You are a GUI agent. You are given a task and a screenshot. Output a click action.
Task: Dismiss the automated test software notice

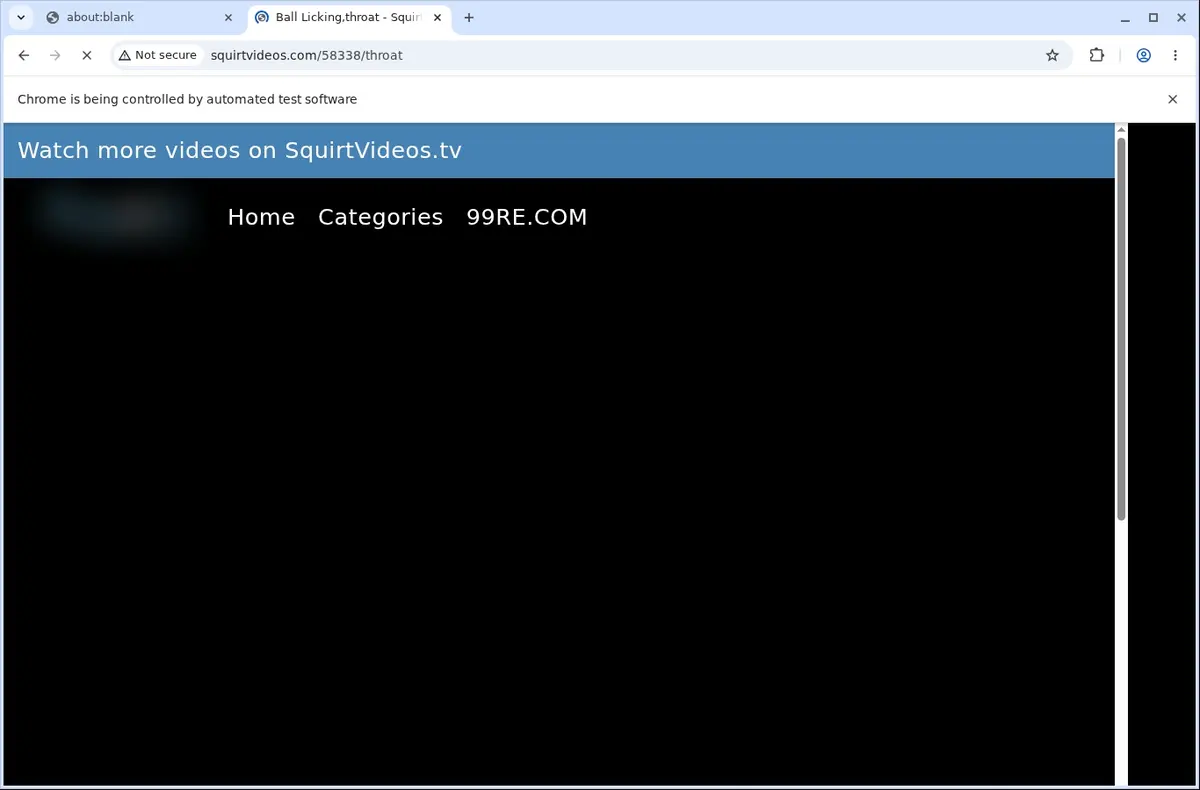pyautogui.click(x=1172, y=99)
